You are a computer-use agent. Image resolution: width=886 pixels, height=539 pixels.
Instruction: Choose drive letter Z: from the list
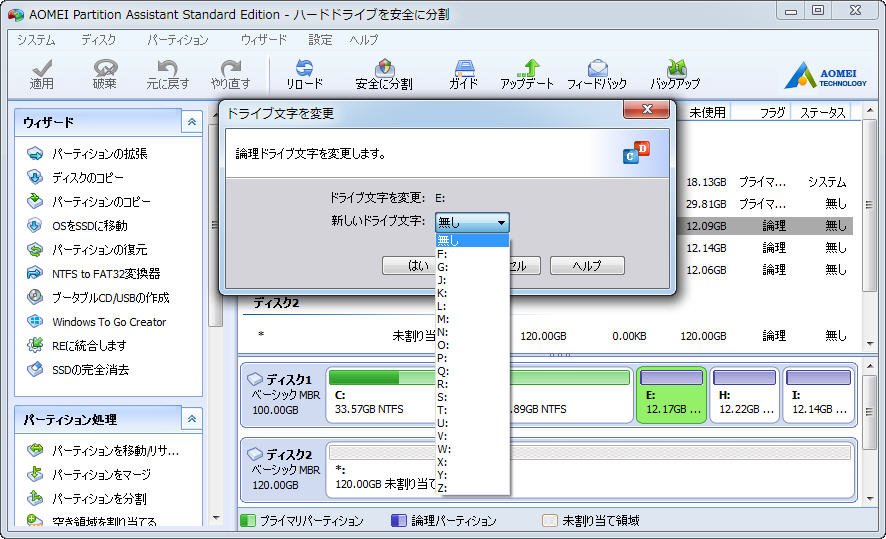click(x=472, y=488)
